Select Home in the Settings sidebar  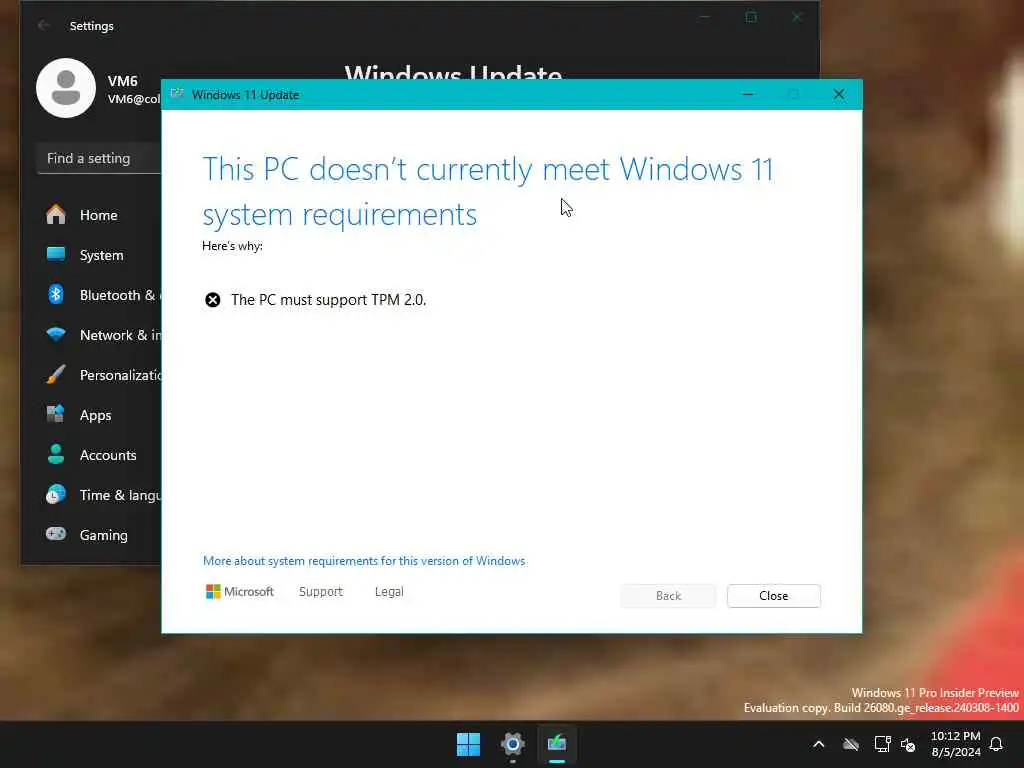(x=91, y=215)
